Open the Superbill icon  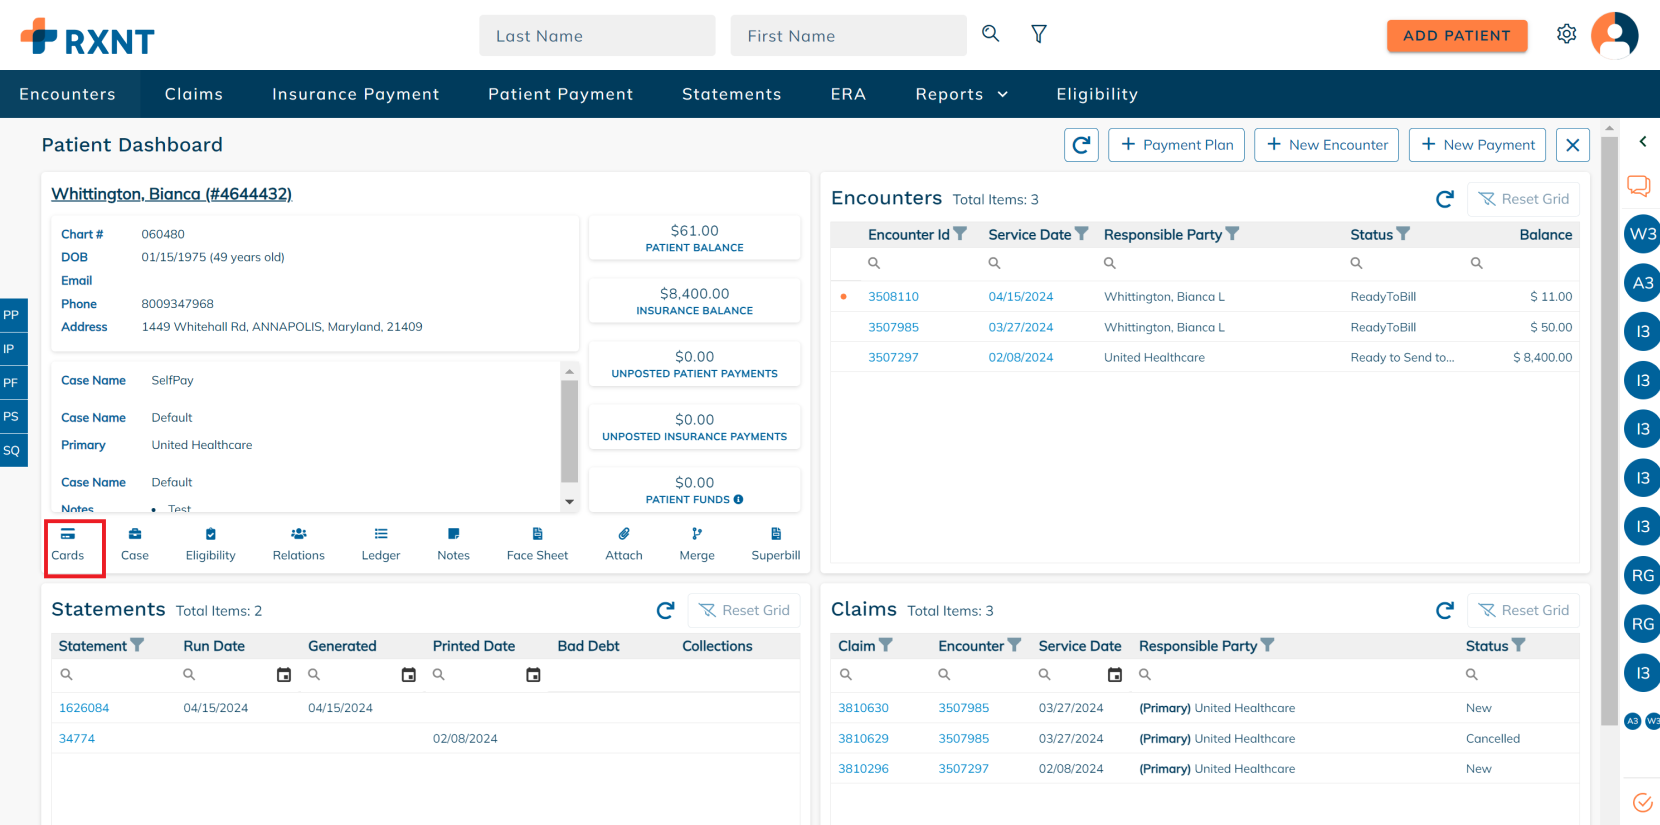pos(775,544)
